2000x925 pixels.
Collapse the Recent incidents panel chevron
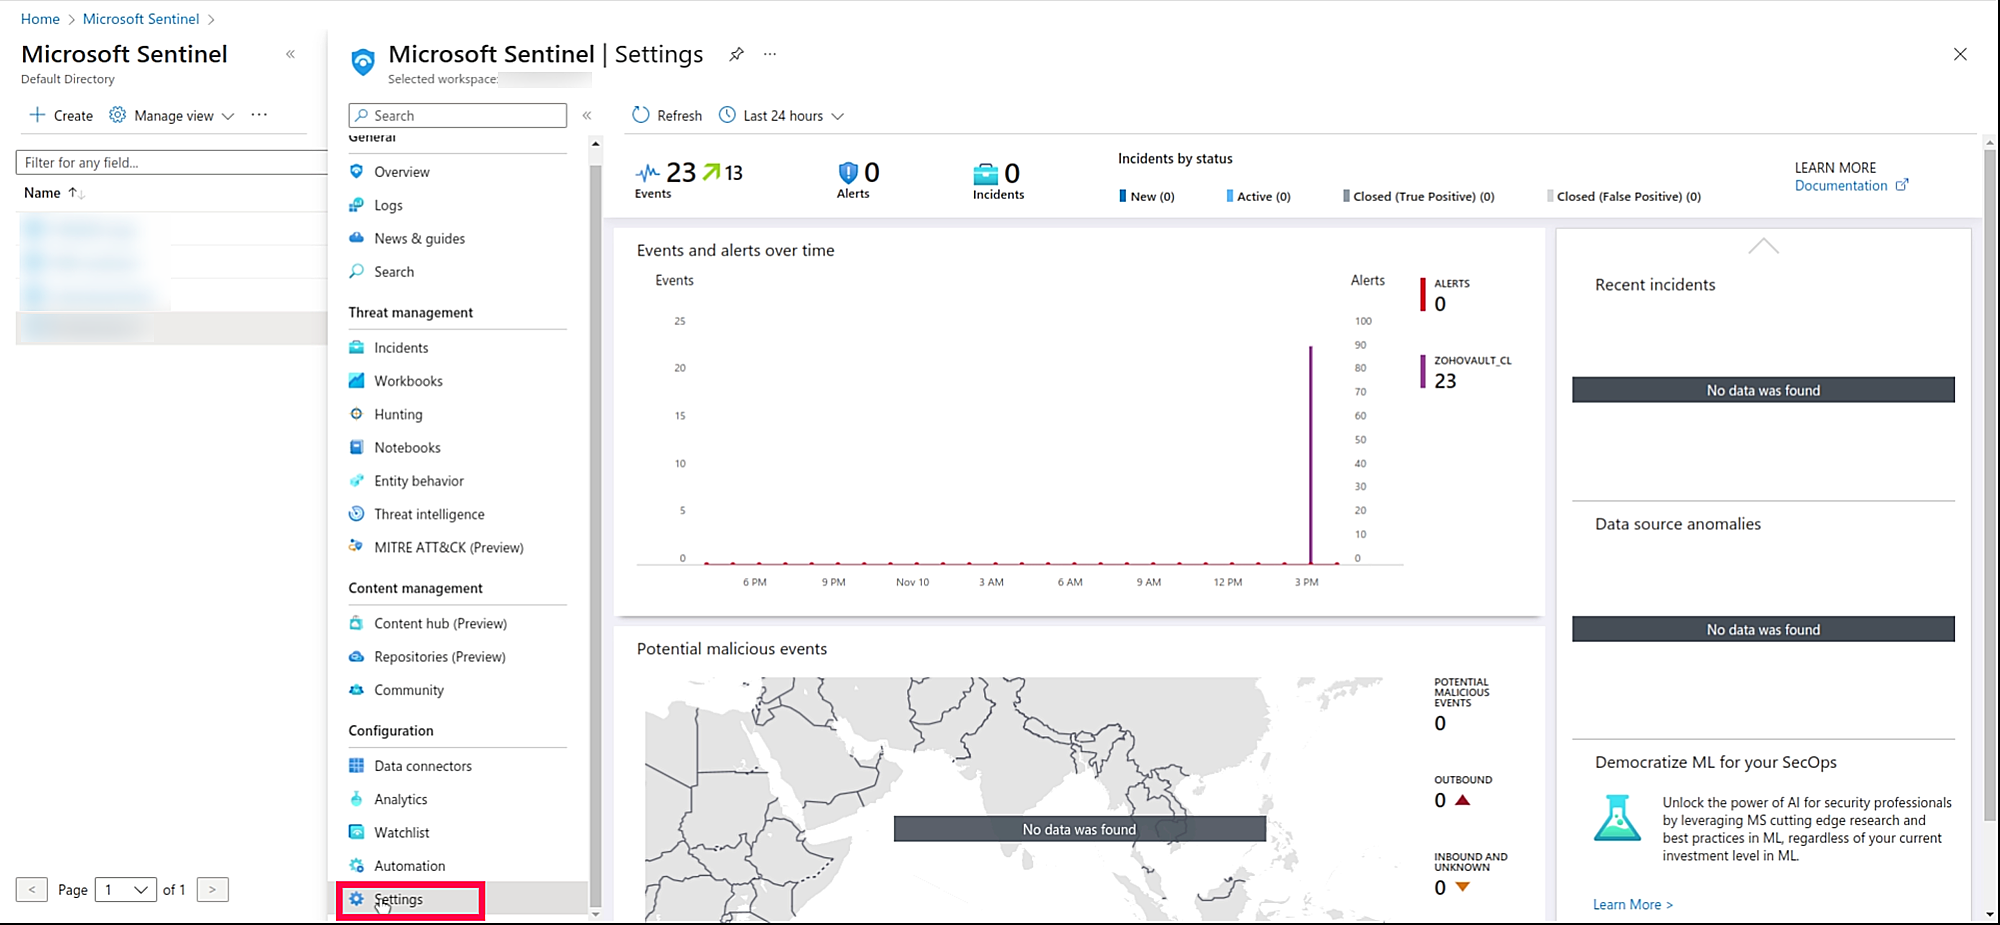(1763, 246)
